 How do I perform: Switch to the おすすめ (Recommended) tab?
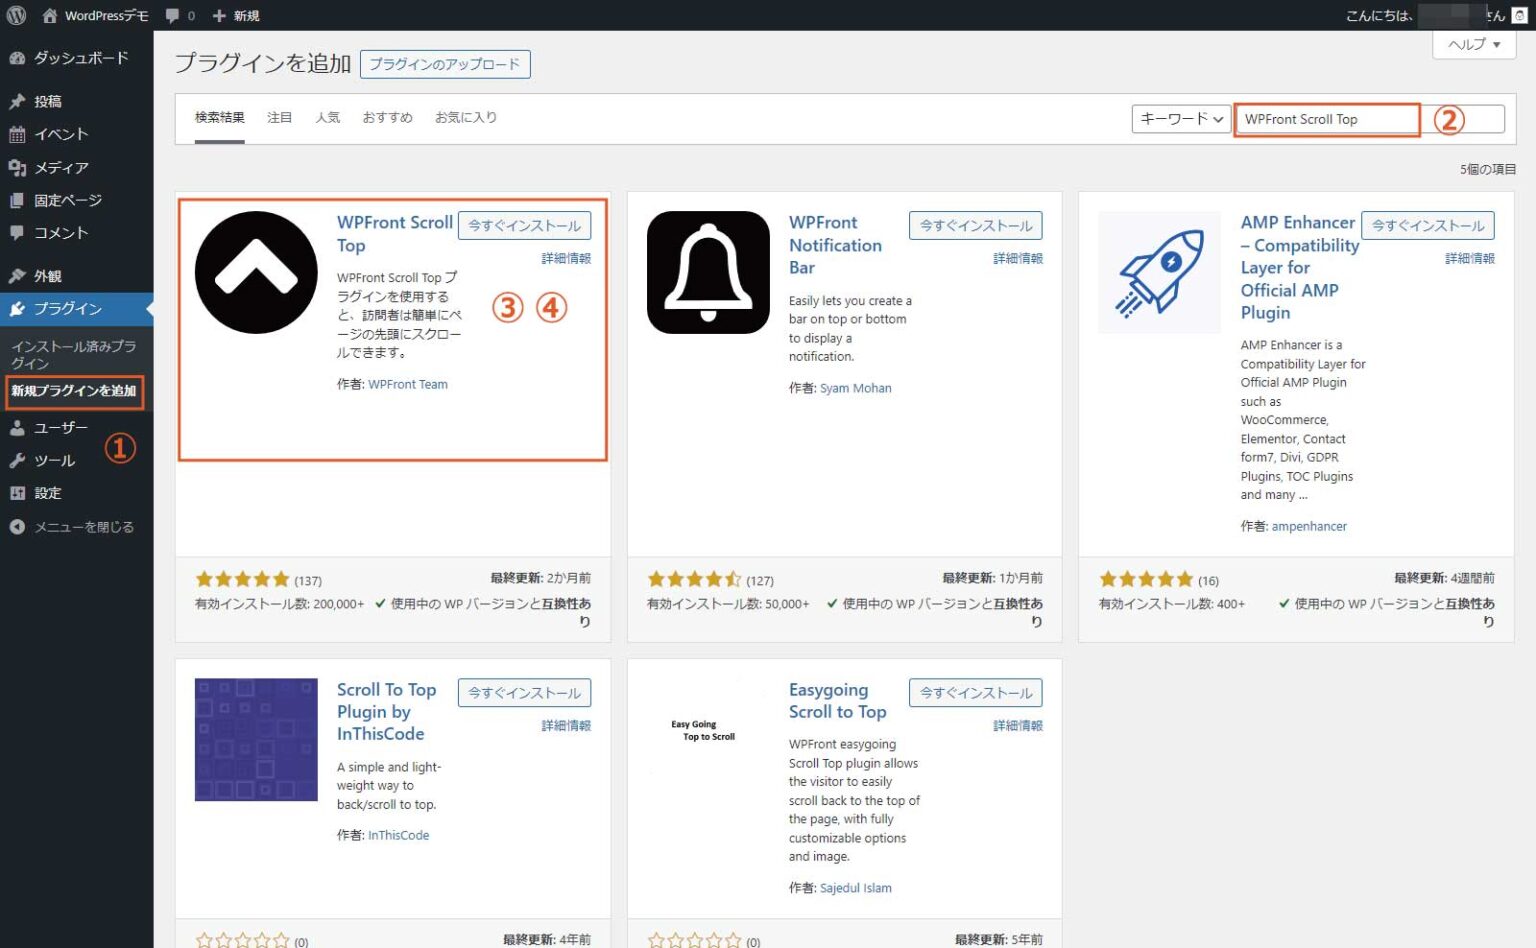387,117
